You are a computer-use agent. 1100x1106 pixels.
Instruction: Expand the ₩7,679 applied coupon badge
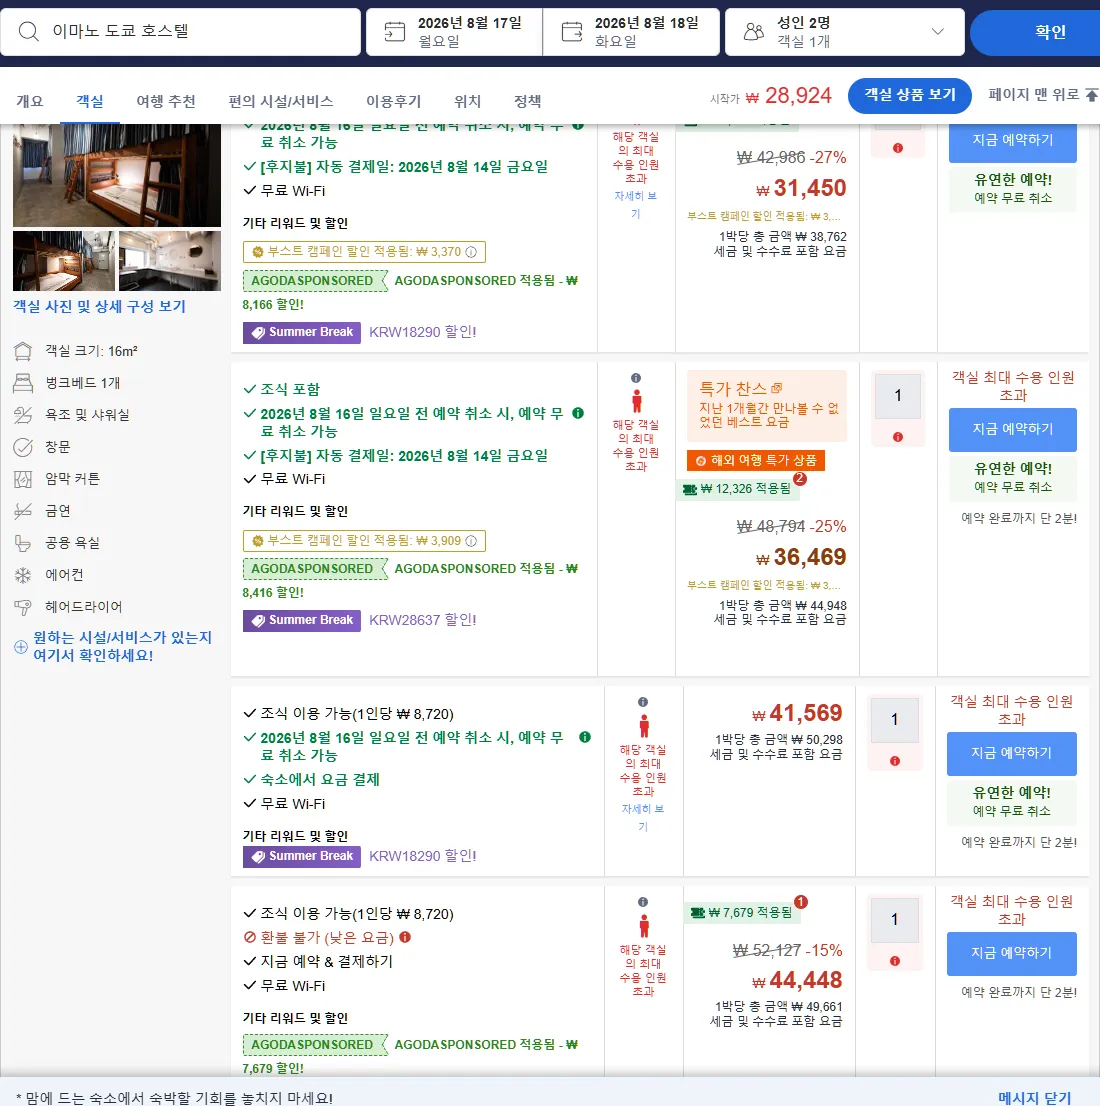pos(742,912)
